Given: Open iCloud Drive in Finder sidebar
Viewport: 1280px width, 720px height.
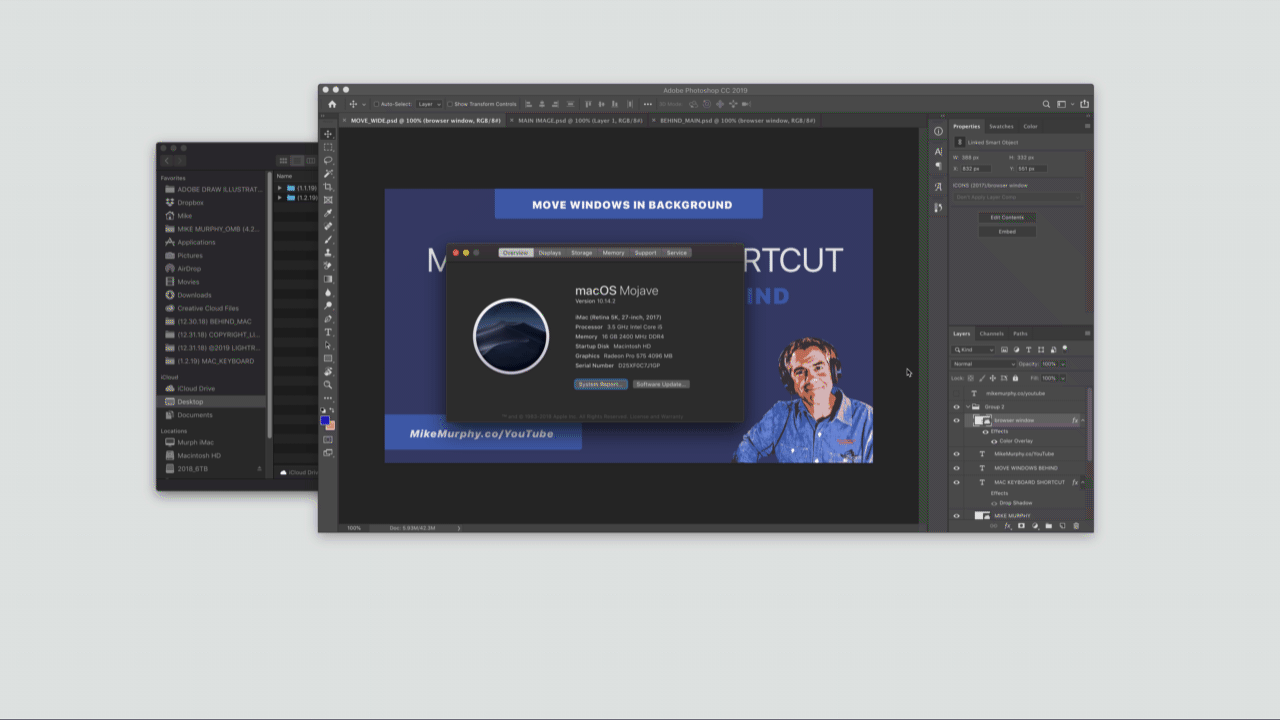Looking at the screenshot, I should 196,388.
